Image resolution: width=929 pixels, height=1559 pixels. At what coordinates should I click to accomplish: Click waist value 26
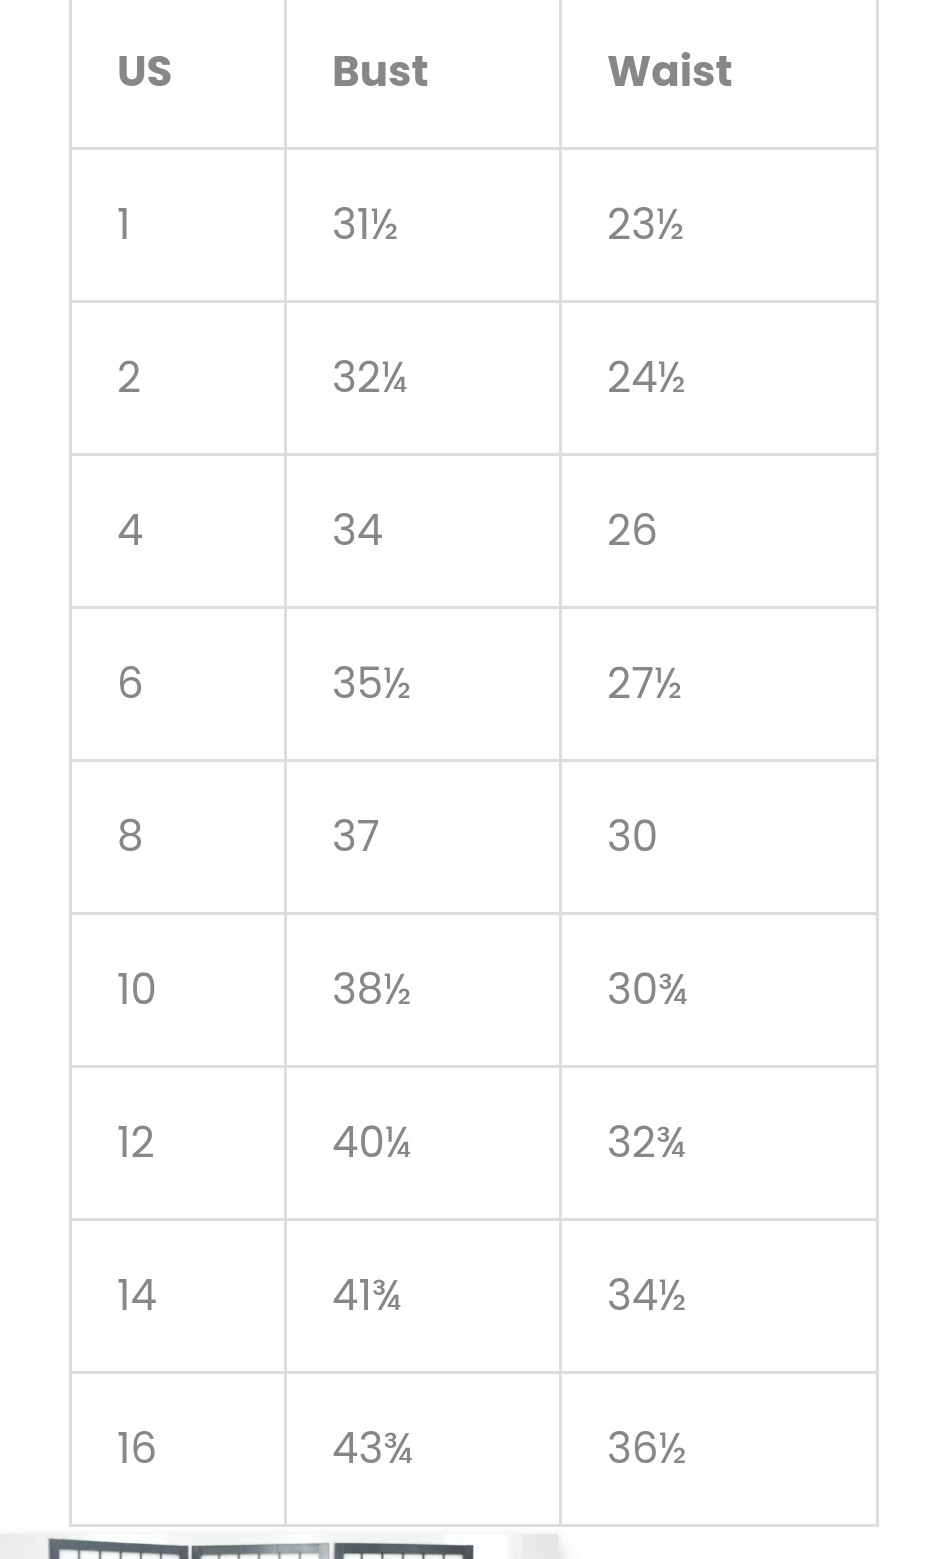point(632,530)
